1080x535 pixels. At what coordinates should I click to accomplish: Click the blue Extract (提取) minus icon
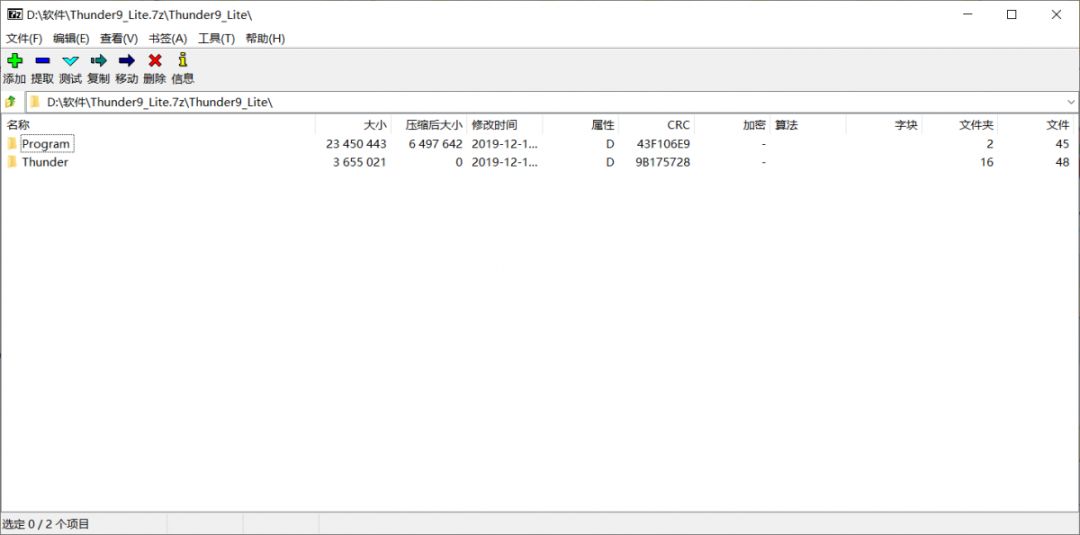[x=43, y=61]
